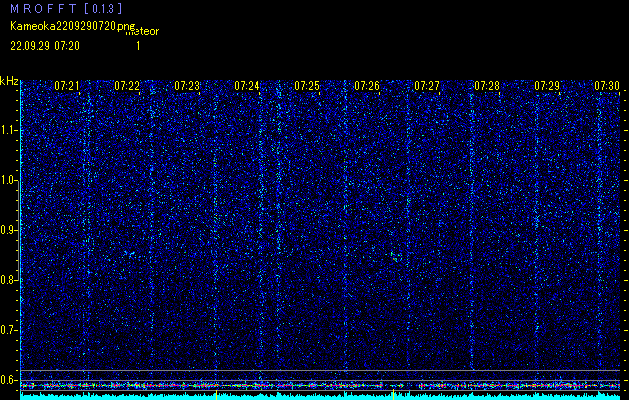Click the 07:25 time label
The image size is (629, 400).
(x=307, y=85)
